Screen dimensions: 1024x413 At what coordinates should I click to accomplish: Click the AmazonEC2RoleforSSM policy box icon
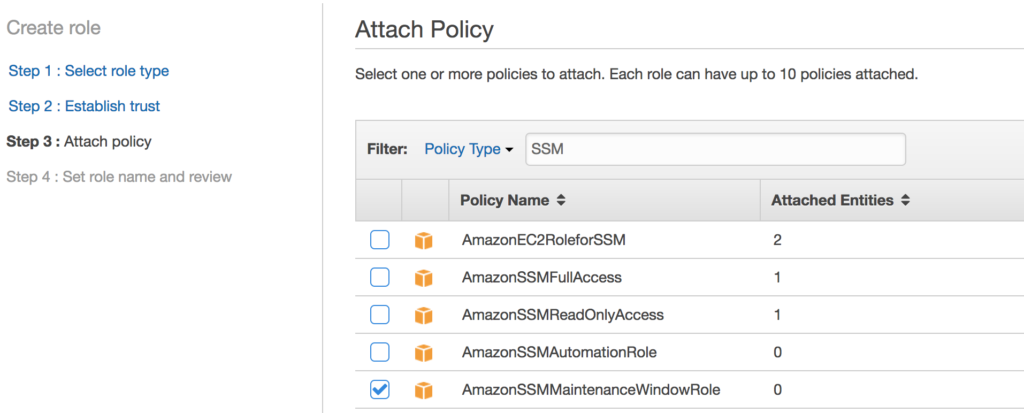pyautogui.click(x=424, y=240)
